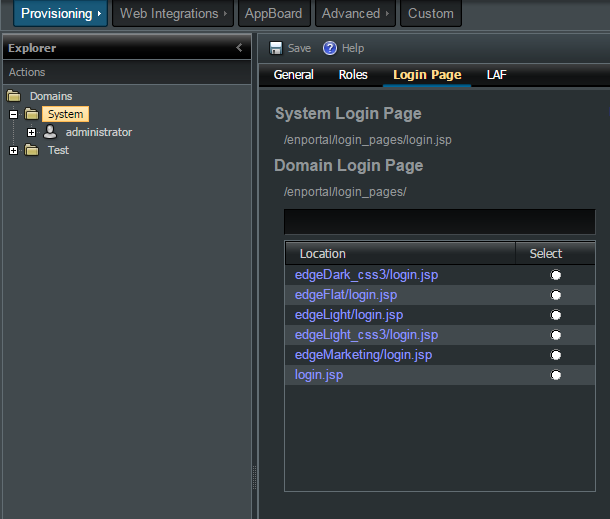Expand the administrator tree node
Screen dimensions: 610x519
[x=32, y=132]
